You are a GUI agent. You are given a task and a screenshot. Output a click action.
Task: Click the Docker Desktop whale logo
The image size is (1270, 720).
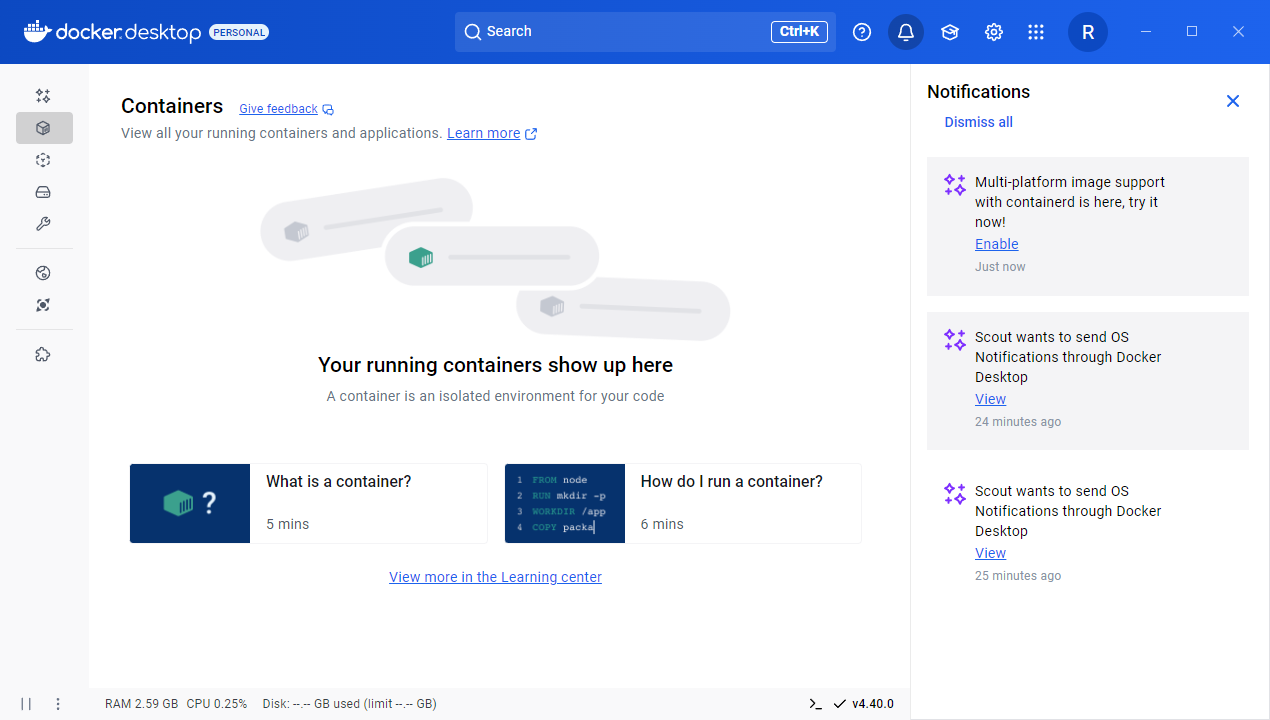click(37, 32)
